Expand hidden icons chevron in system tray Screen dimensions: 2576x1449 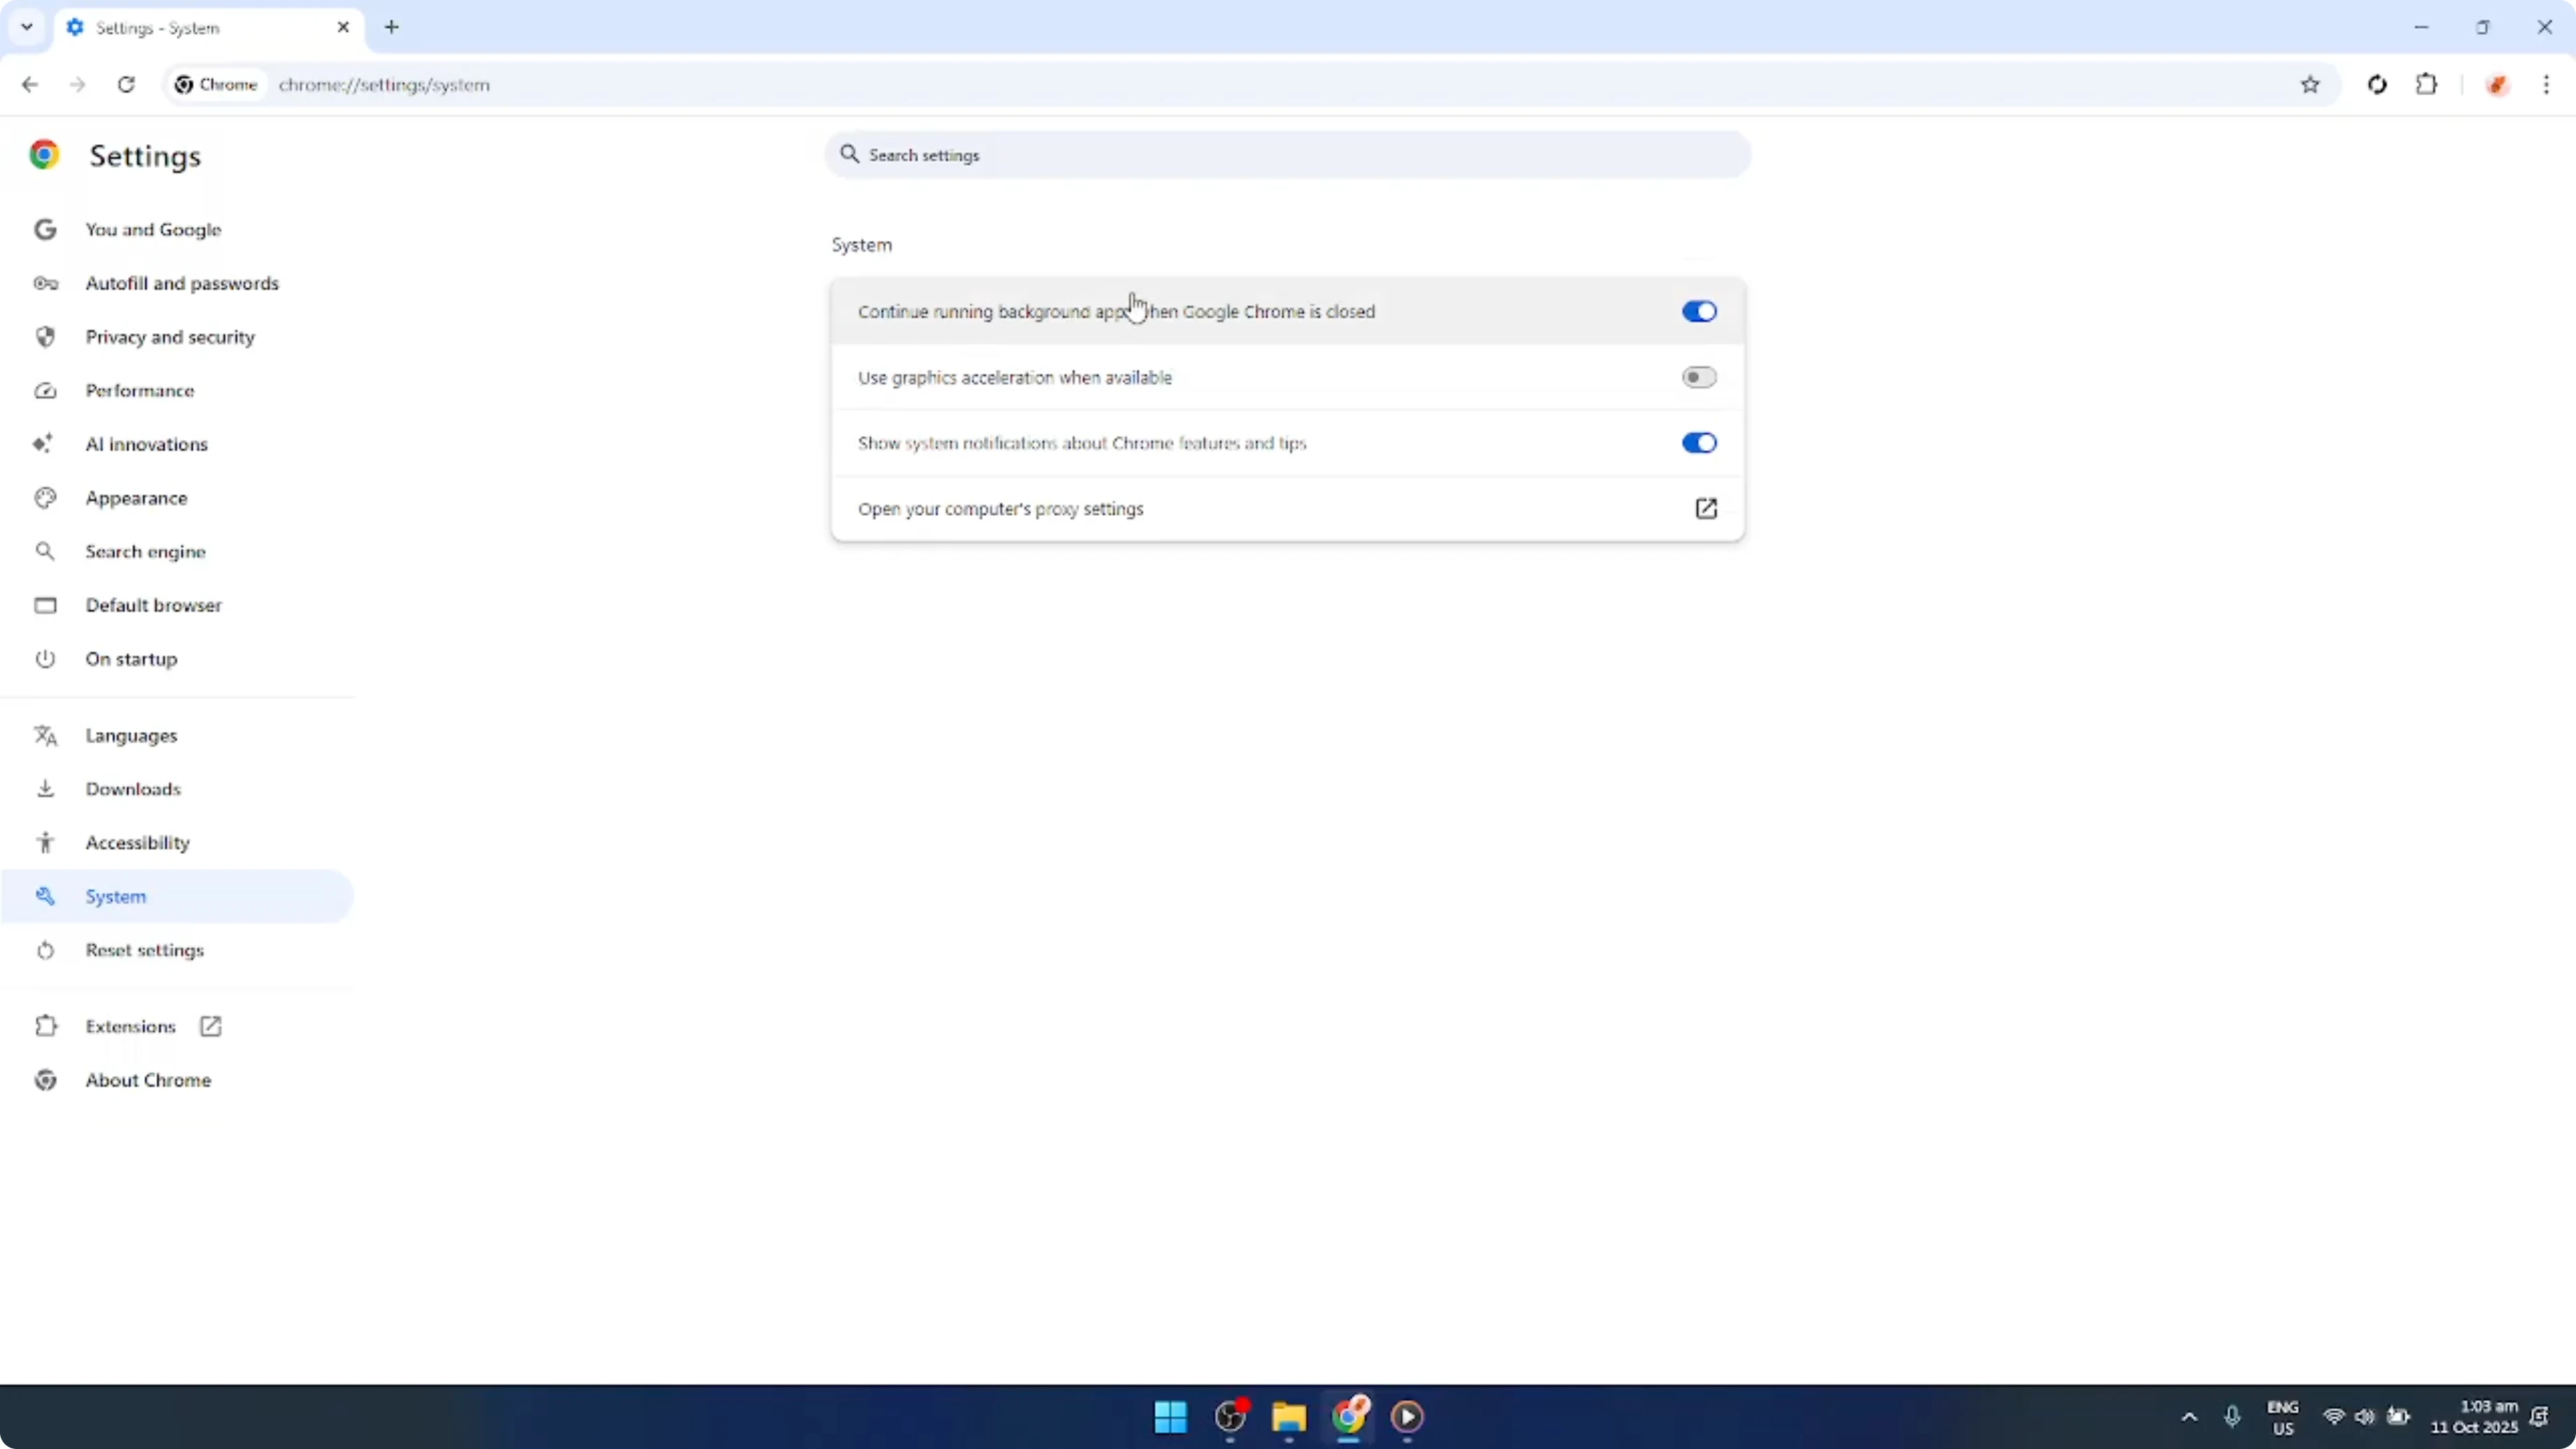[2189, 1417]
